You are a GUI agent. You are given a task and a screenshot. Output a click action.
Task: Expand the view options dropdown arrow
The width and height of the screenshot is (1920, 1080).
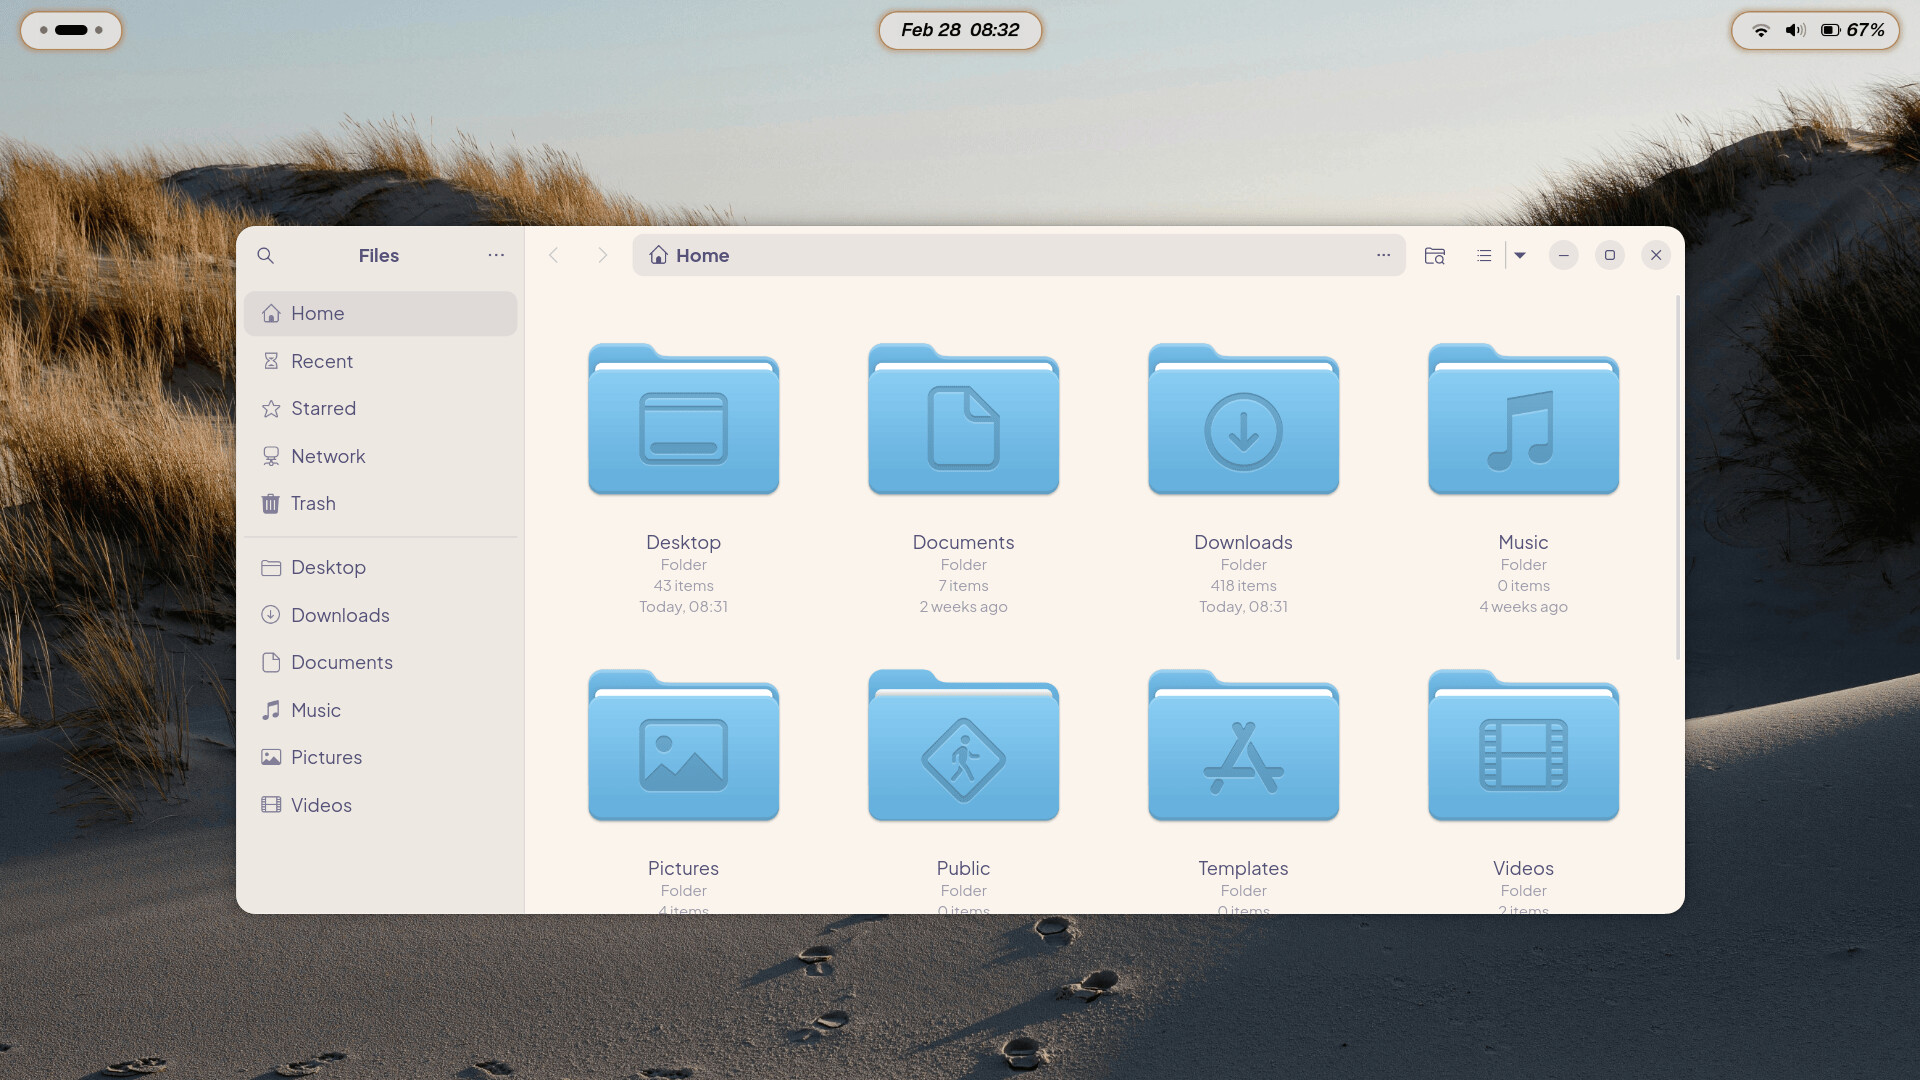click(1520, 255)
